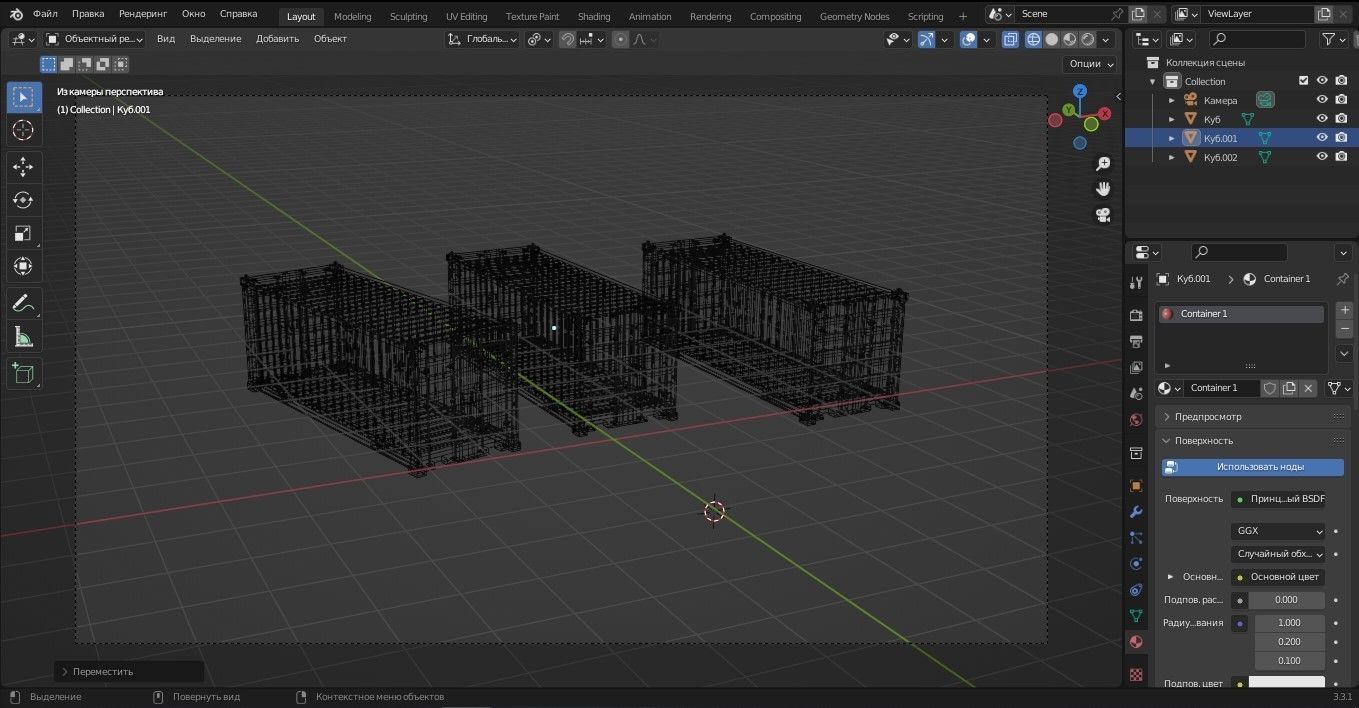The height and width of the screenshot is (708, 1359).
Task: Open the Tool properties tab
Action: click(x=1136, y=283)
